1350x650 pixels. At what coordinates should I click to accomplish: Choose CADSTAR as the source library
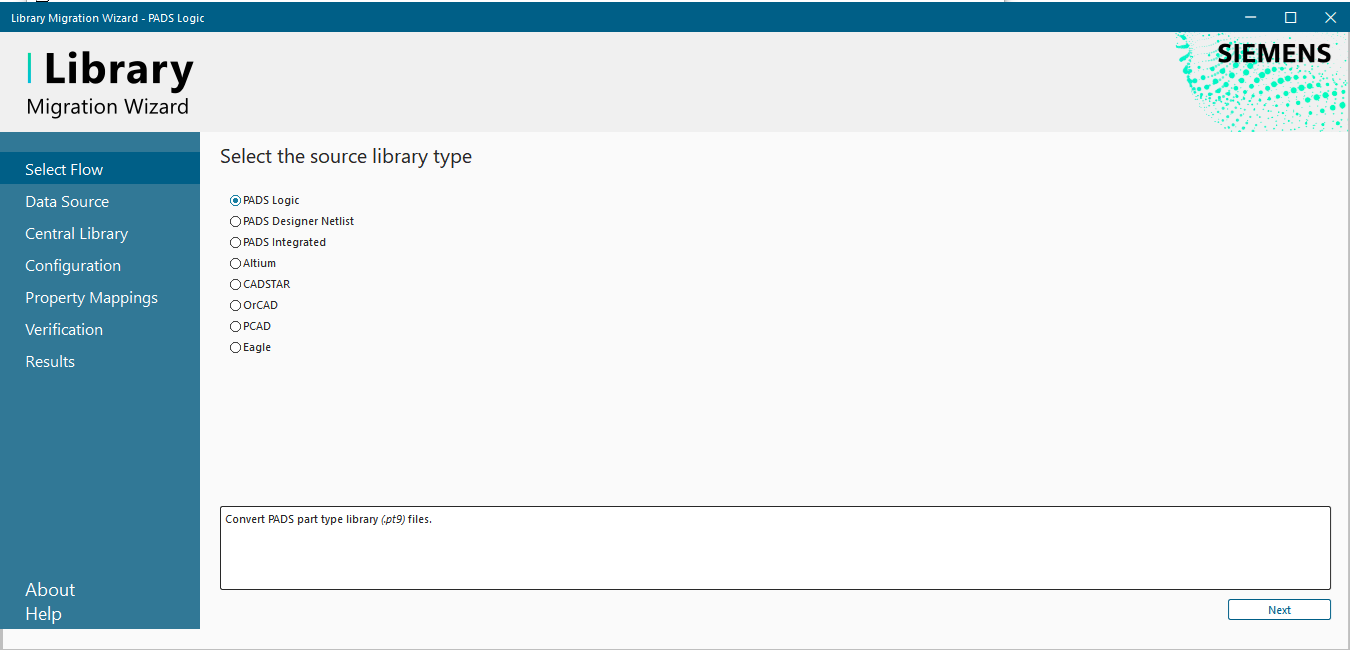click(236, 285)
